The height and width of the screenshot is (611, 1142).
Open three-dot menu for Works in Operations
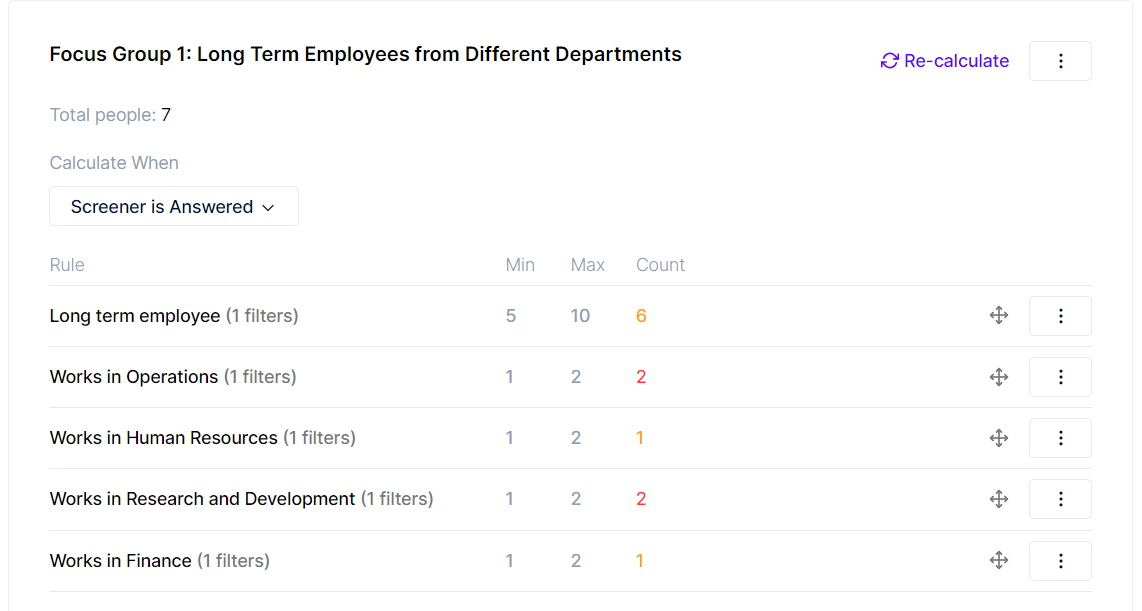(1060, 377)
